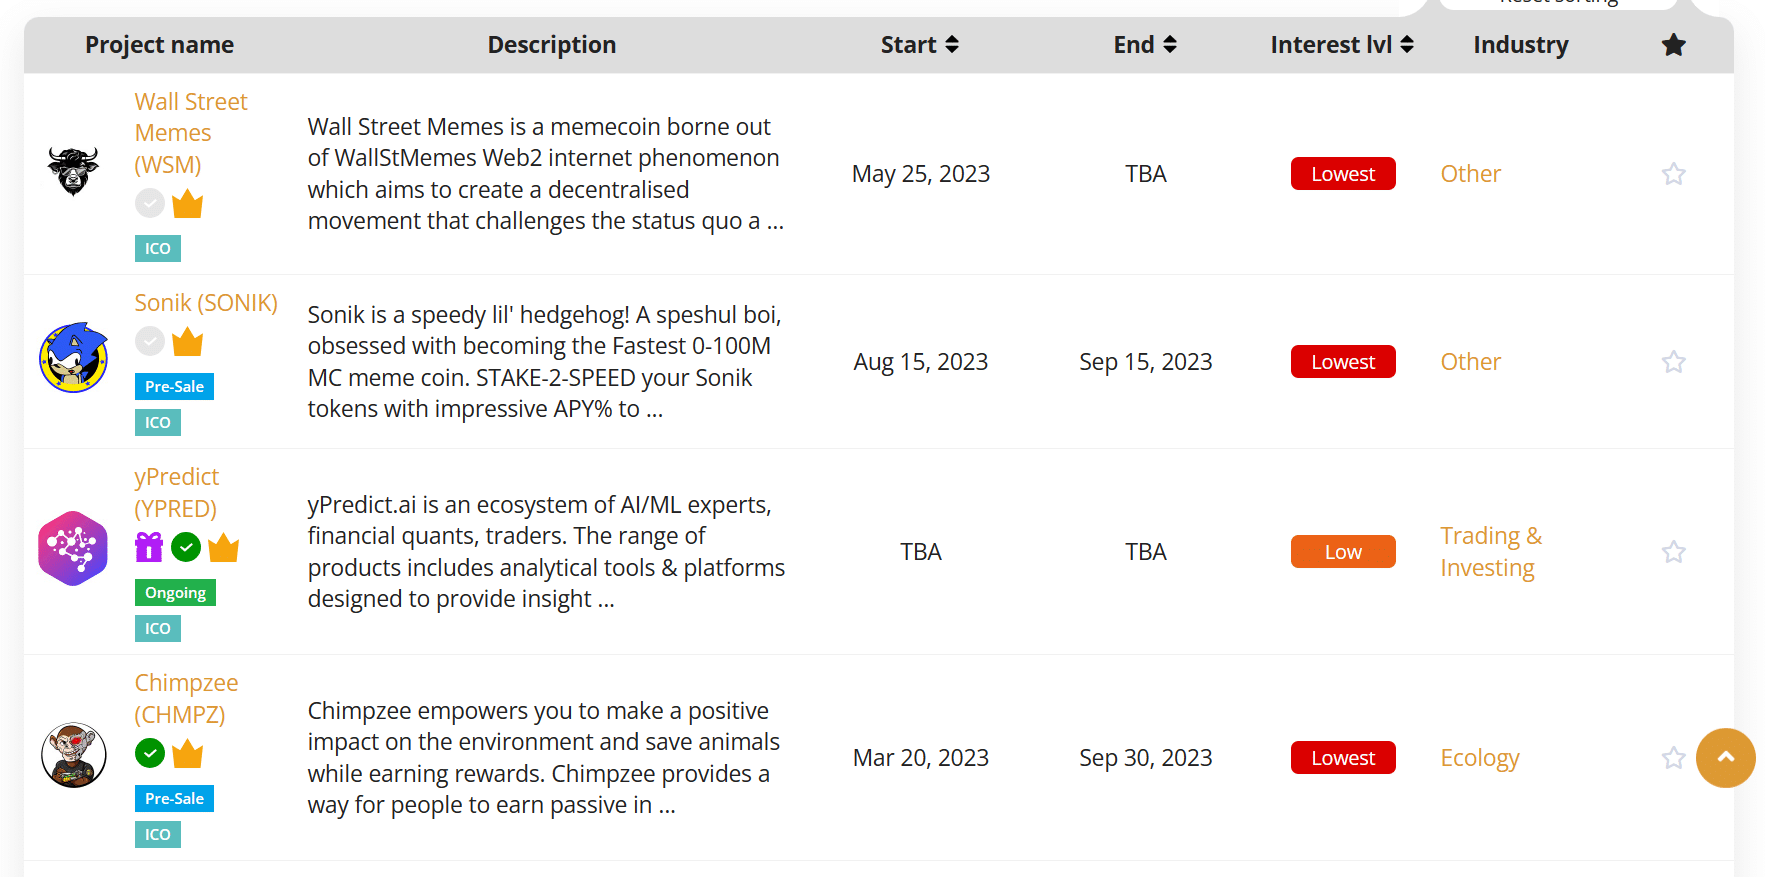Select Trading & Investing industry link
Image resolution: width=1765 pixels, height=877 pixels.
pyautogui.click(x=1491, y=552)
